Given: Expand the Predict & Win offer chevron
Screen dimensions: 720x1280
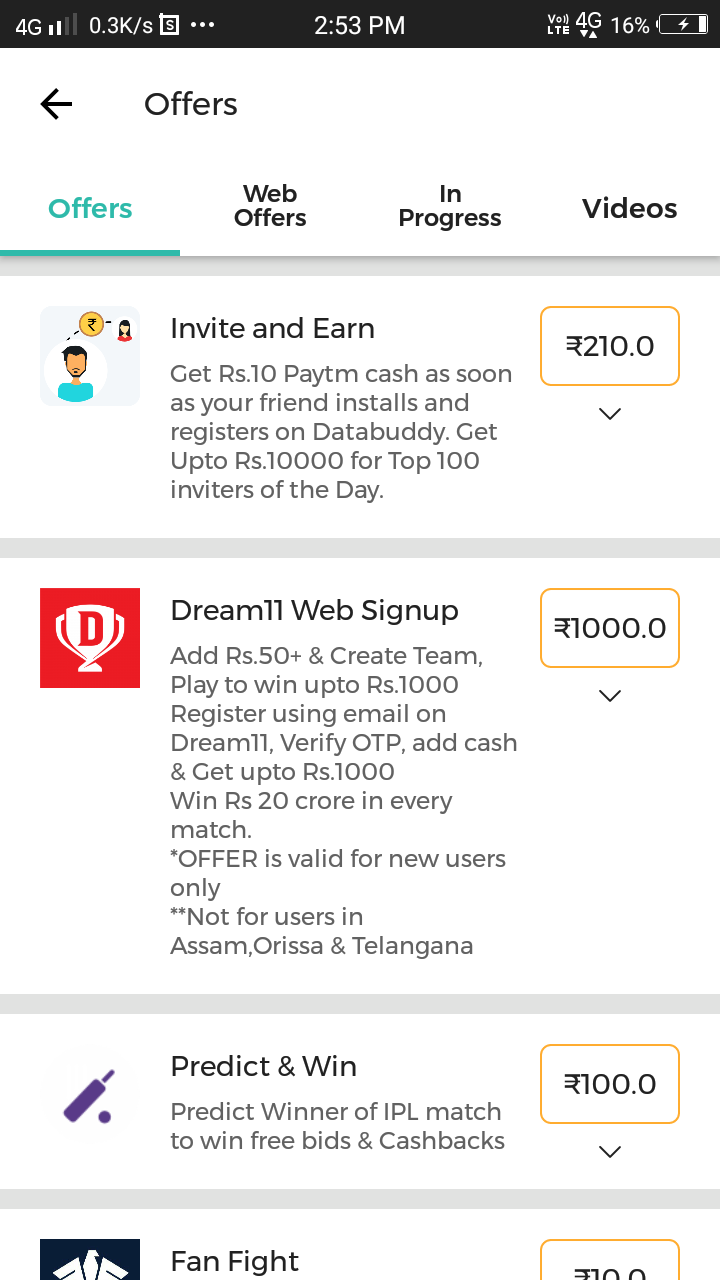Looking at the screenshot, I should [610, 1151].
